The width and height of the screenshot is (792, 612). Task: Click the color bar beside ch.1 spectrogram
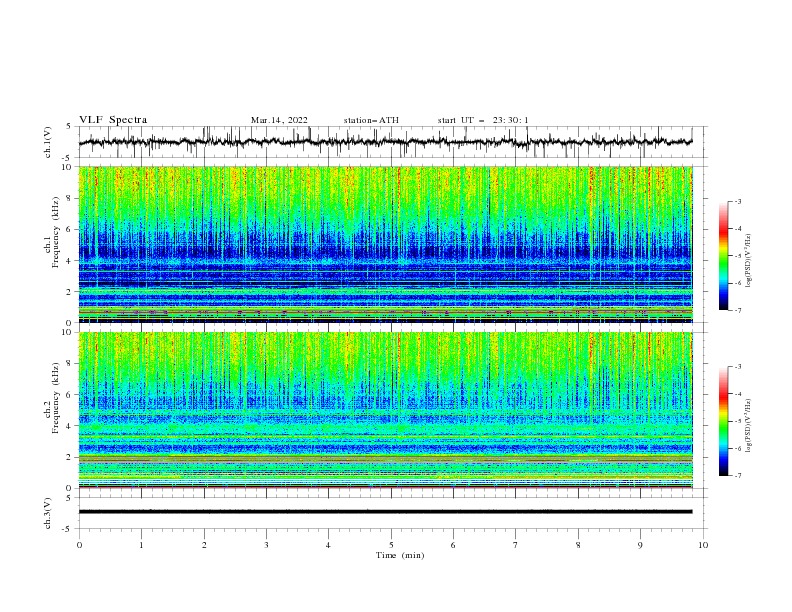(x=723, y=256)
